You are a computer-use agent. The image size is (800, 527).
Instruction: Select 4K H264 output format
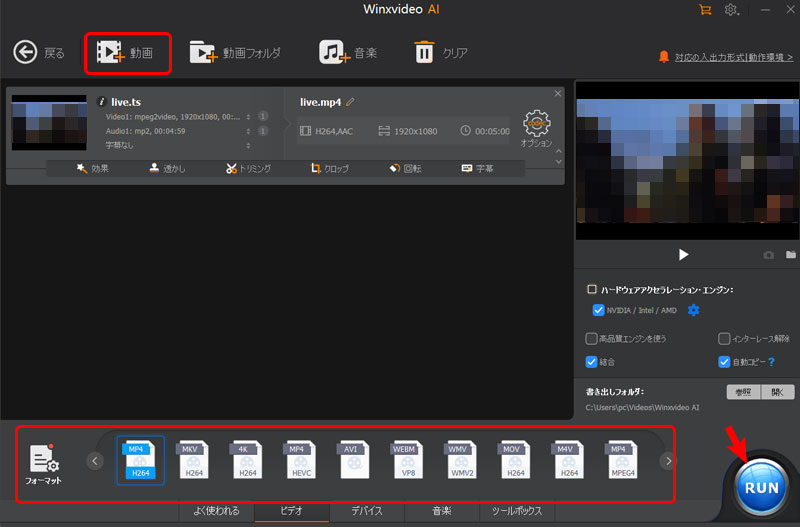click(x=247, y=461)
